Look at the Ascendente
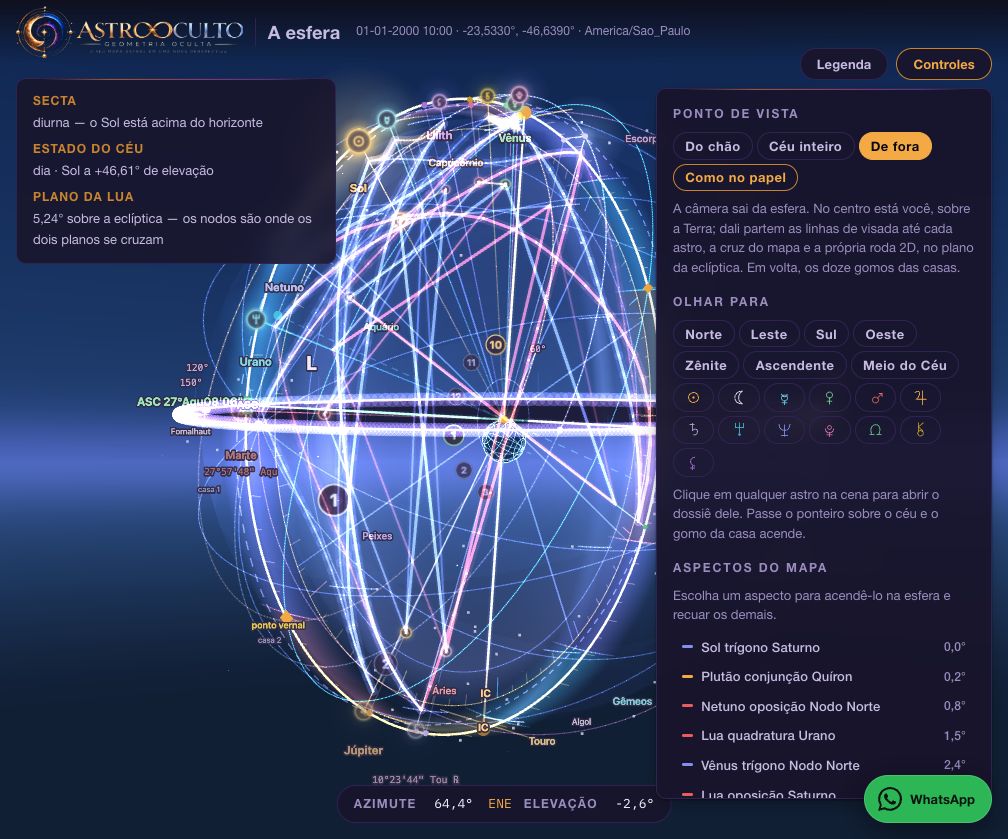The height and width of the screenshot is (839, 1008). 795,365
